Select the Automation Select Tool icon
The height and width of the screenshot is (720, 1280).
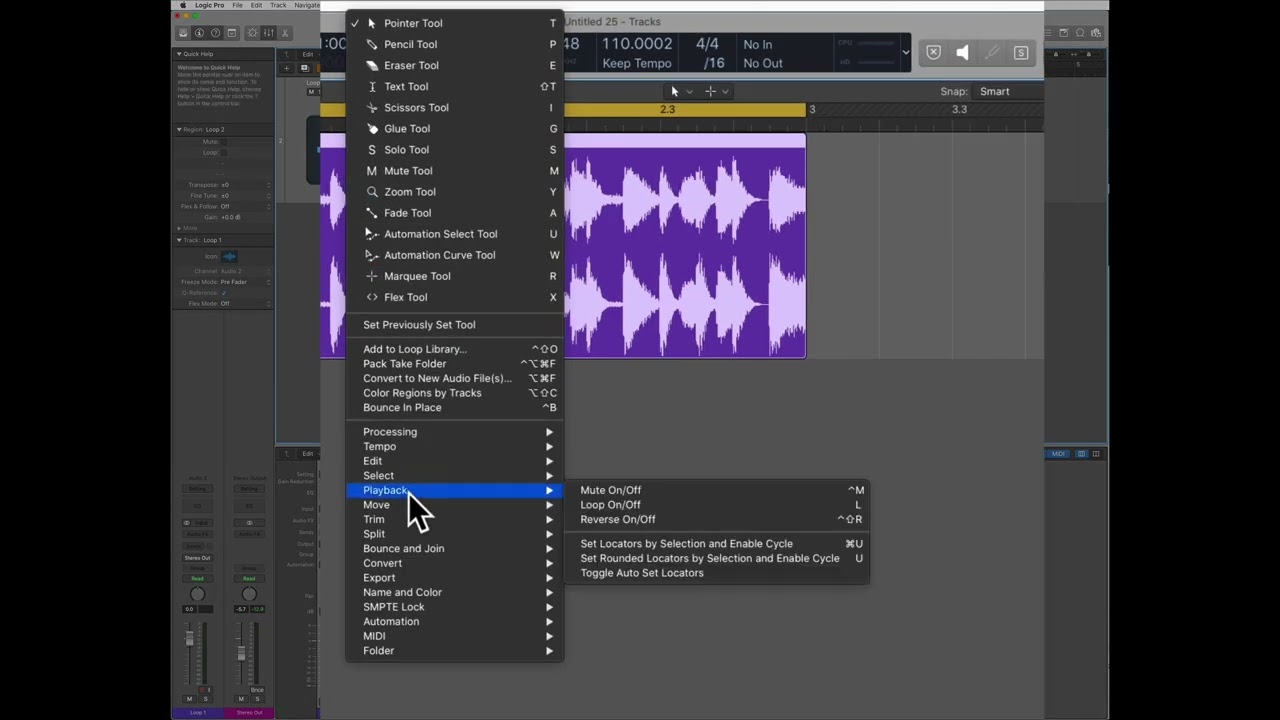point(372,234)
